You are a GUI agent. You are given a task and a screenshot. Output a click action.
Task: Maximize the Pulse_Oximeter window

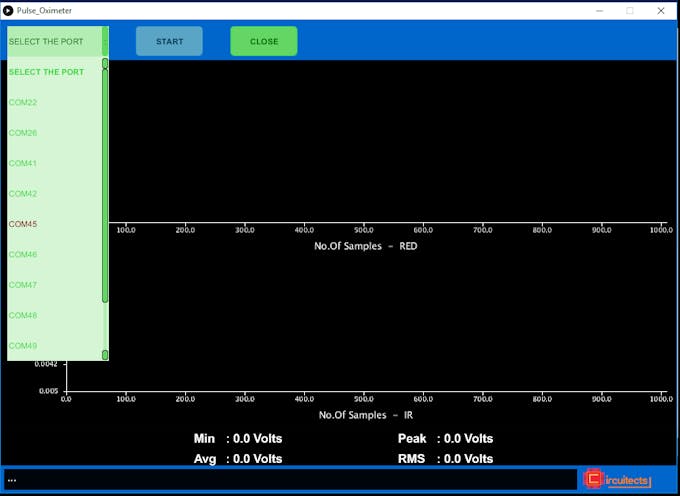tap(630, 10)
